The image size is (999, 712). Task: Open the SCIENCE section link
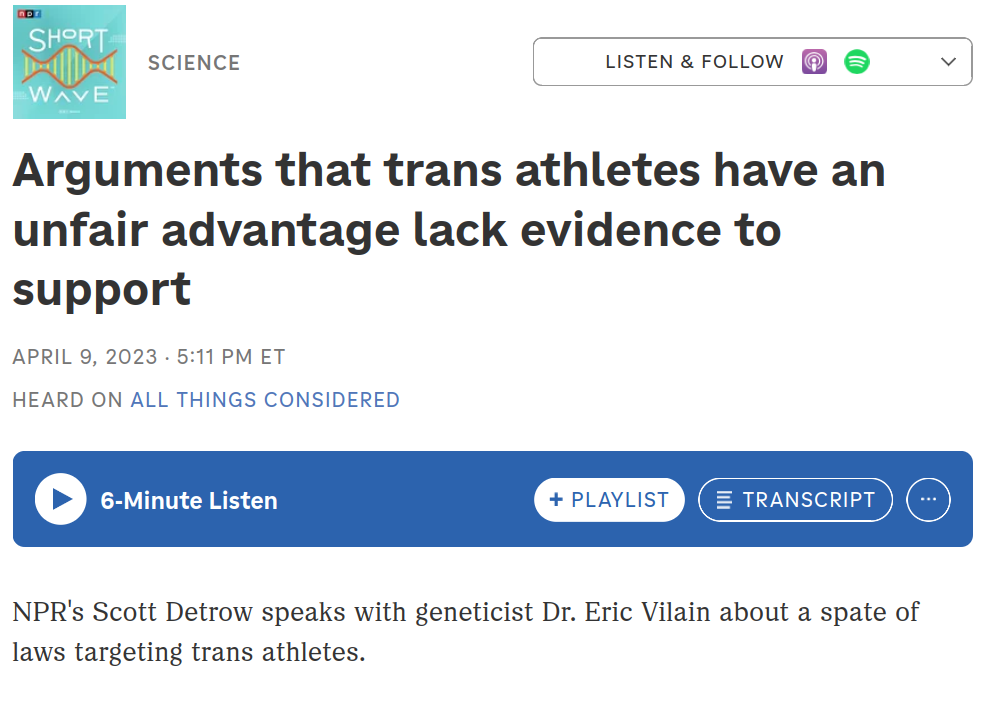[194, 63]
